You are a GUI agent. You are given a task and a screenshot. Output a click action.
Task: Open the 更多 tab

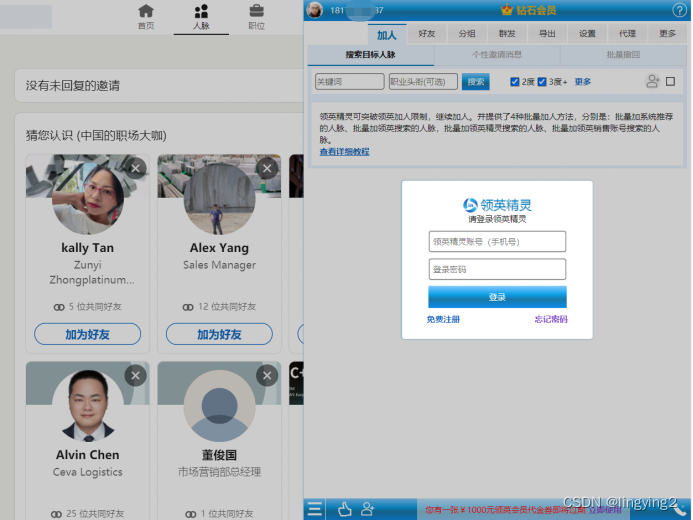(x=667, y=34)
